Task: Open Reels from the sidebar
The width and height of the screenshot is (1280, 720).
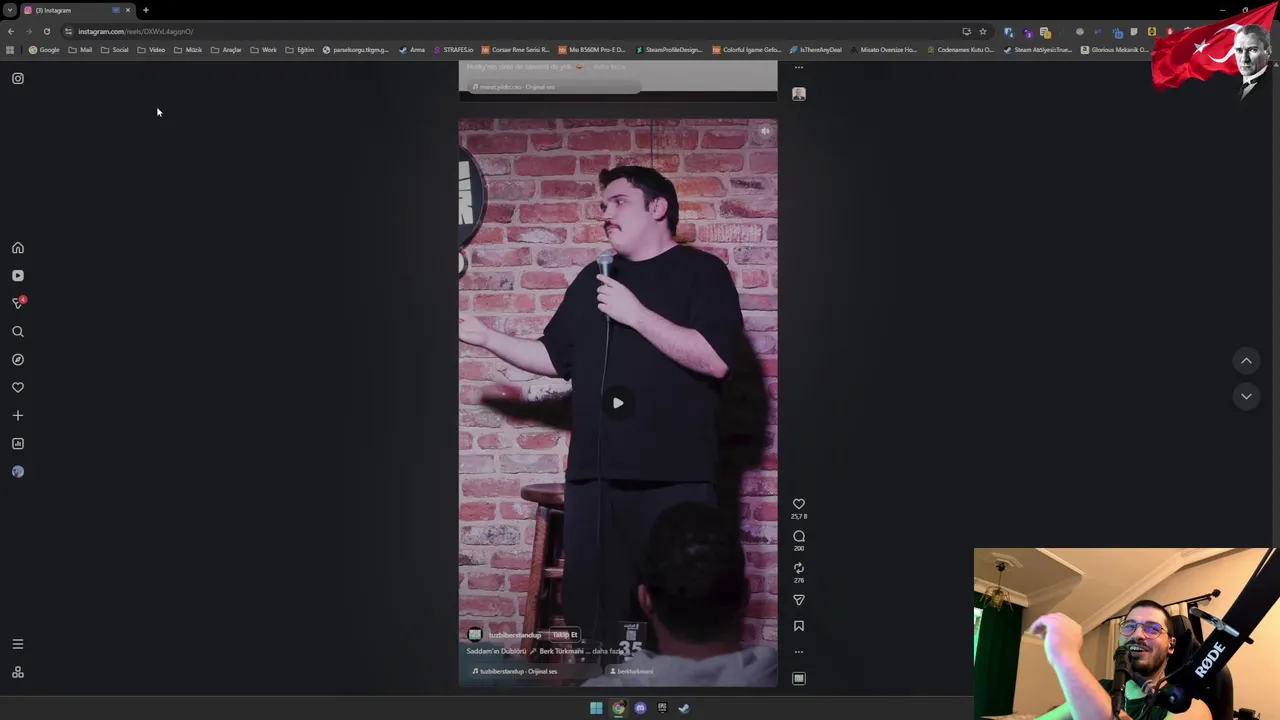Action: [17, 276]
